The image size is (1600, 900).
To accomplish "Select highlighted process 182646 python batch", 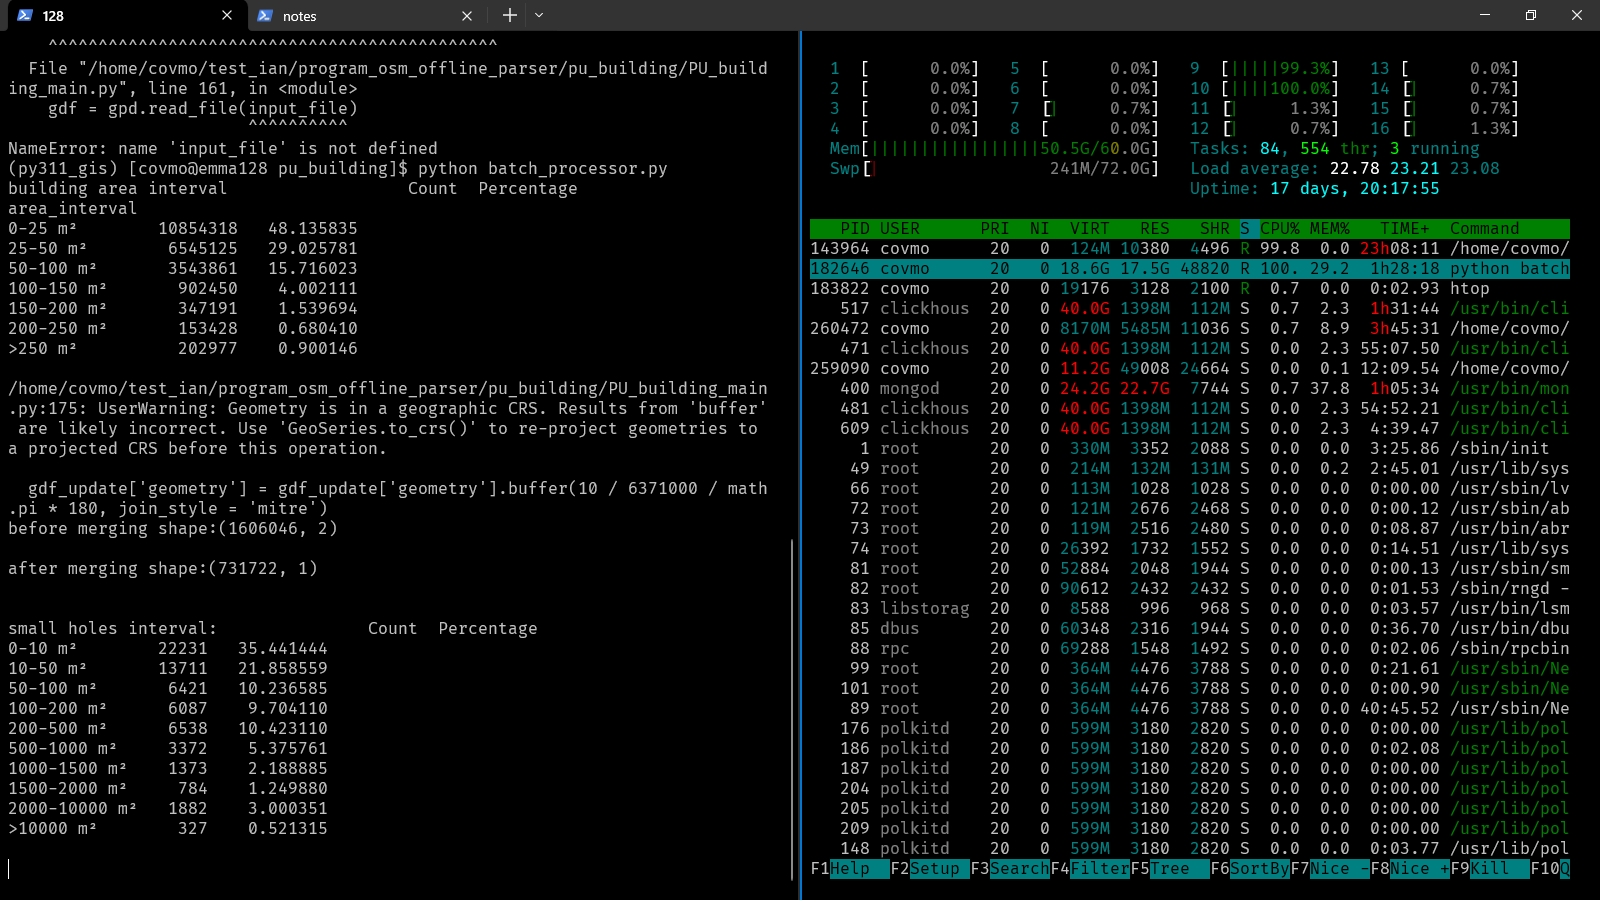I will point(1190,269).
